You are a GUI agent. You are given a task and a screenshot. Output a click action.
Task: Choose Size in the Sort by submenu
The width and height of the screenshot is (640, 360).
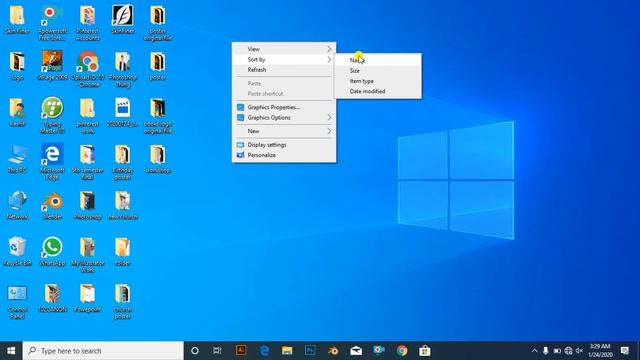click(378, 71)
